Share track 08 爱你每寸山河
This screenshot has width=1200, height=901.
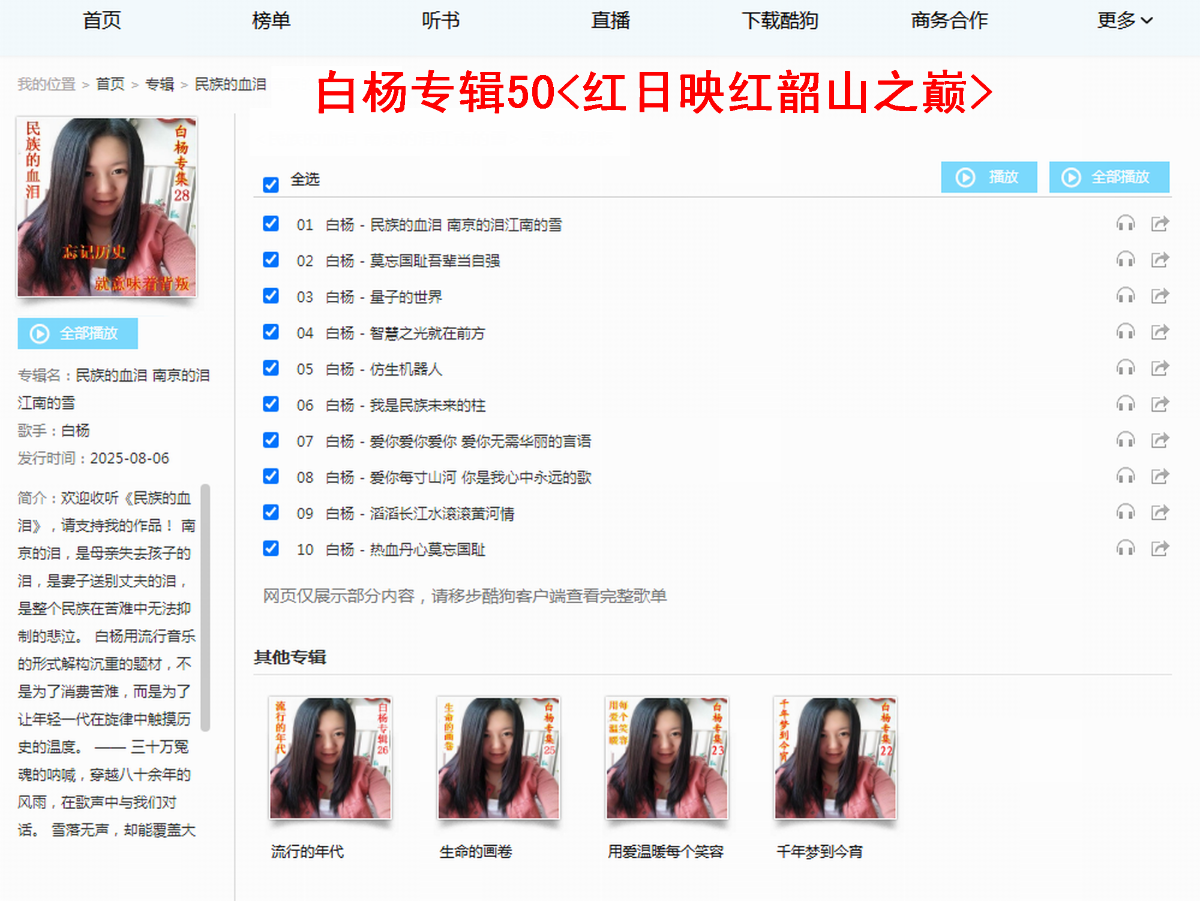1160,476
